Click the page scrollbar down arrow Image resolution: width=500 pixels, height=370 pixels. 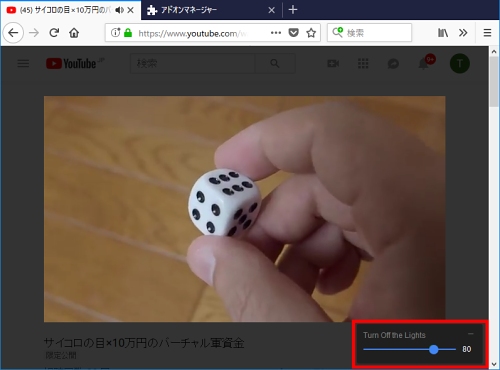point(494,364)
